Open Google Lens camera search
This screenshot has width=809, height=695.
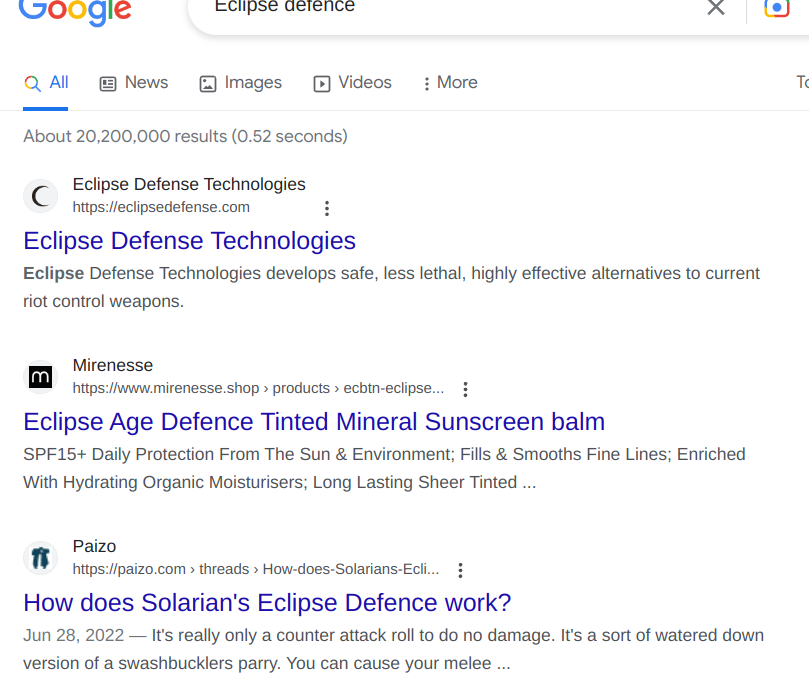click(x=777, y=8)
